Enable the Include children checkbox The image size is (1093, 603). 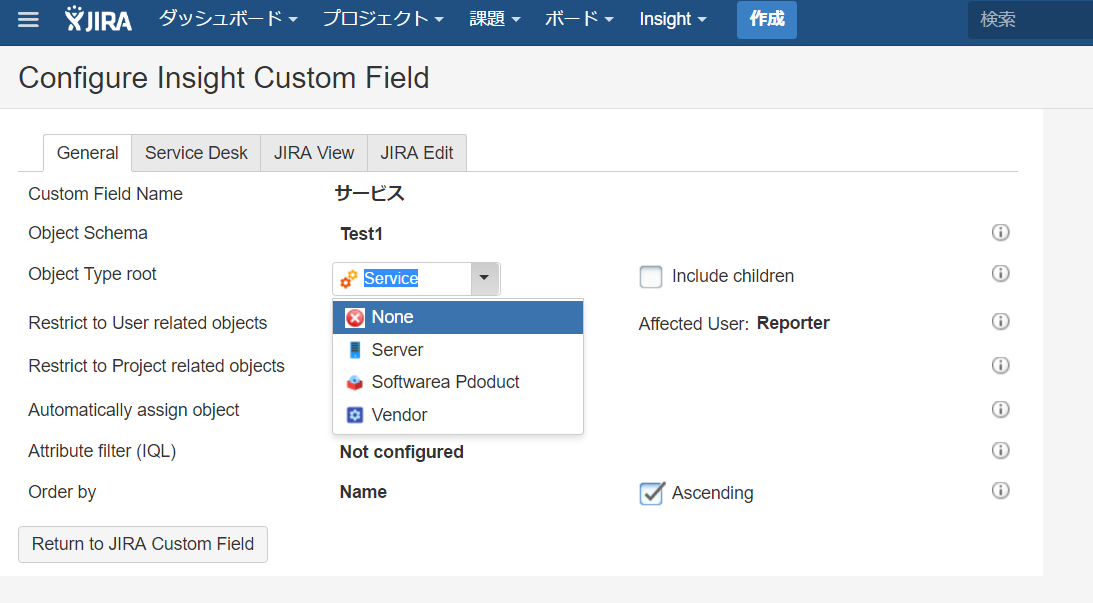tap(651, 277)
